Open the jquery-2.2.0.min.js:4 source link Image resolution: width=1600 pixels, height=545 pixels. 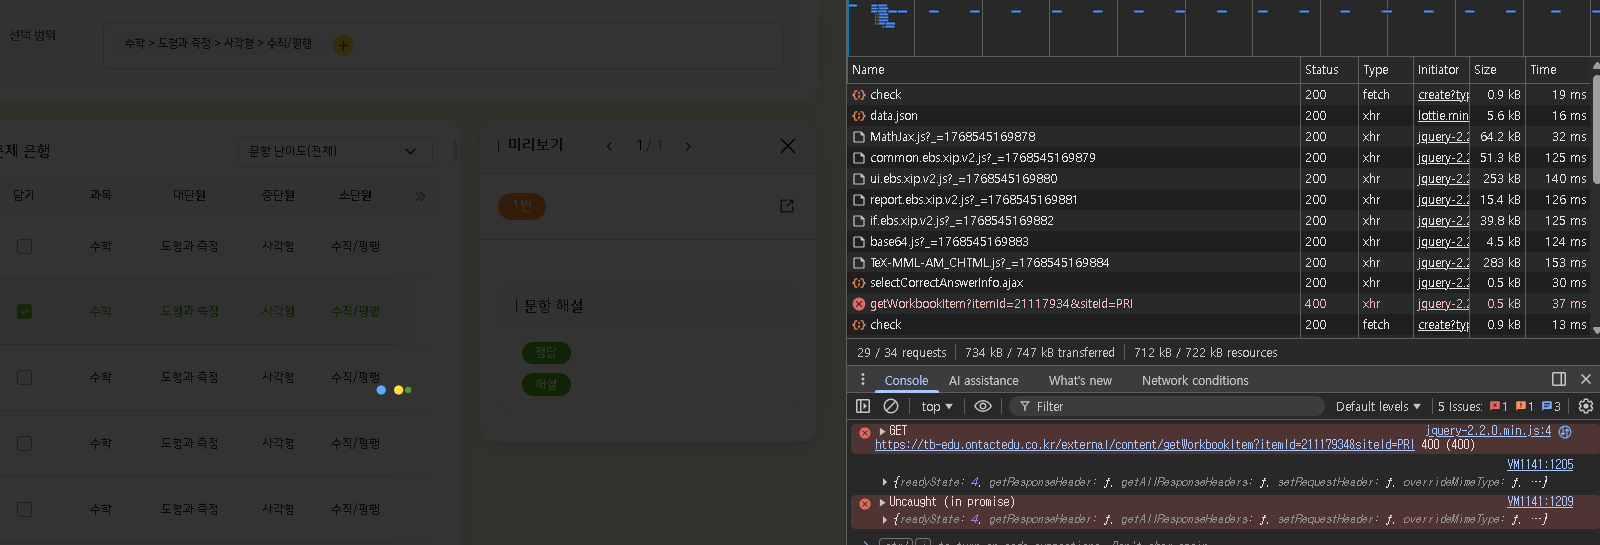click(x=1488, y=431)
